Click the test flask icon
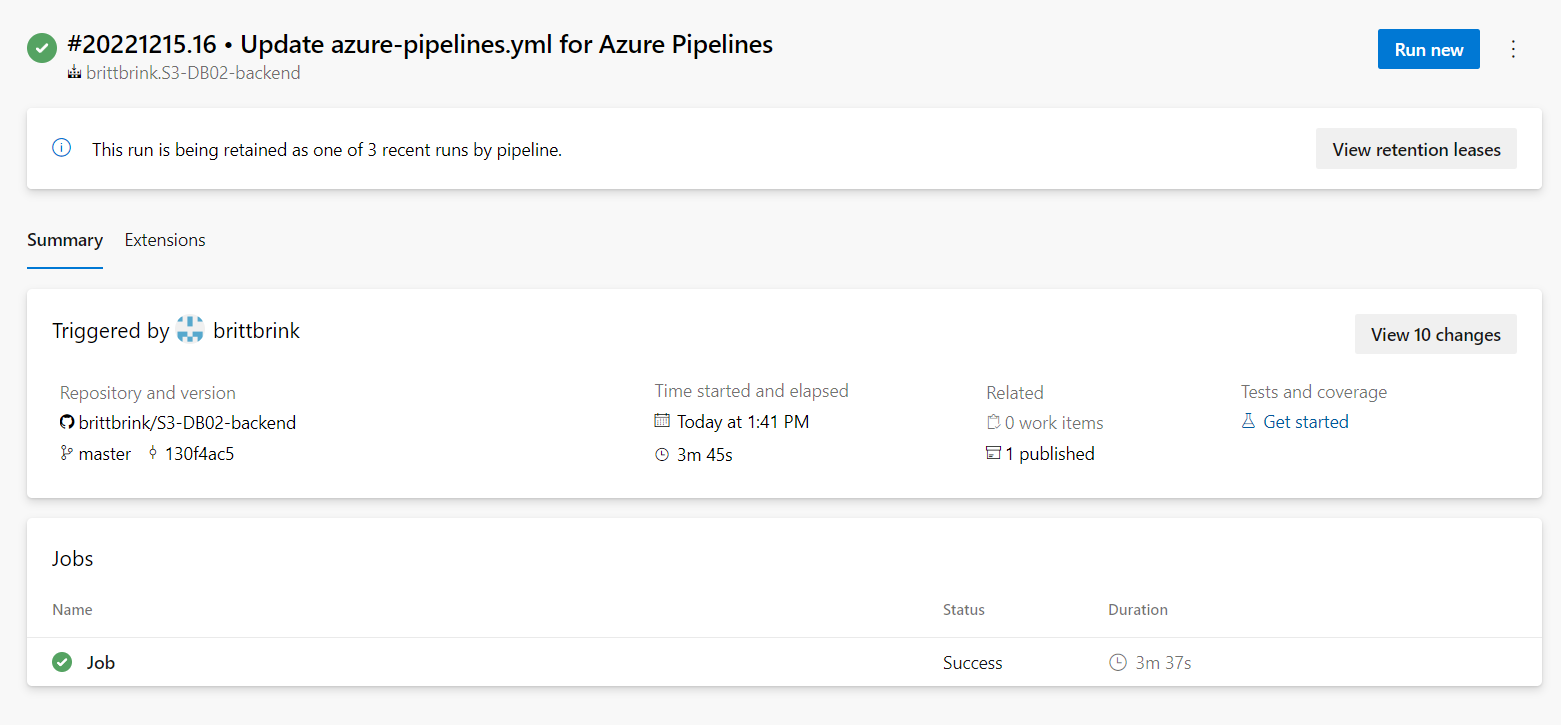Image resolution: width=1561 pixels, height=725 pixels. click(1248, 422)
